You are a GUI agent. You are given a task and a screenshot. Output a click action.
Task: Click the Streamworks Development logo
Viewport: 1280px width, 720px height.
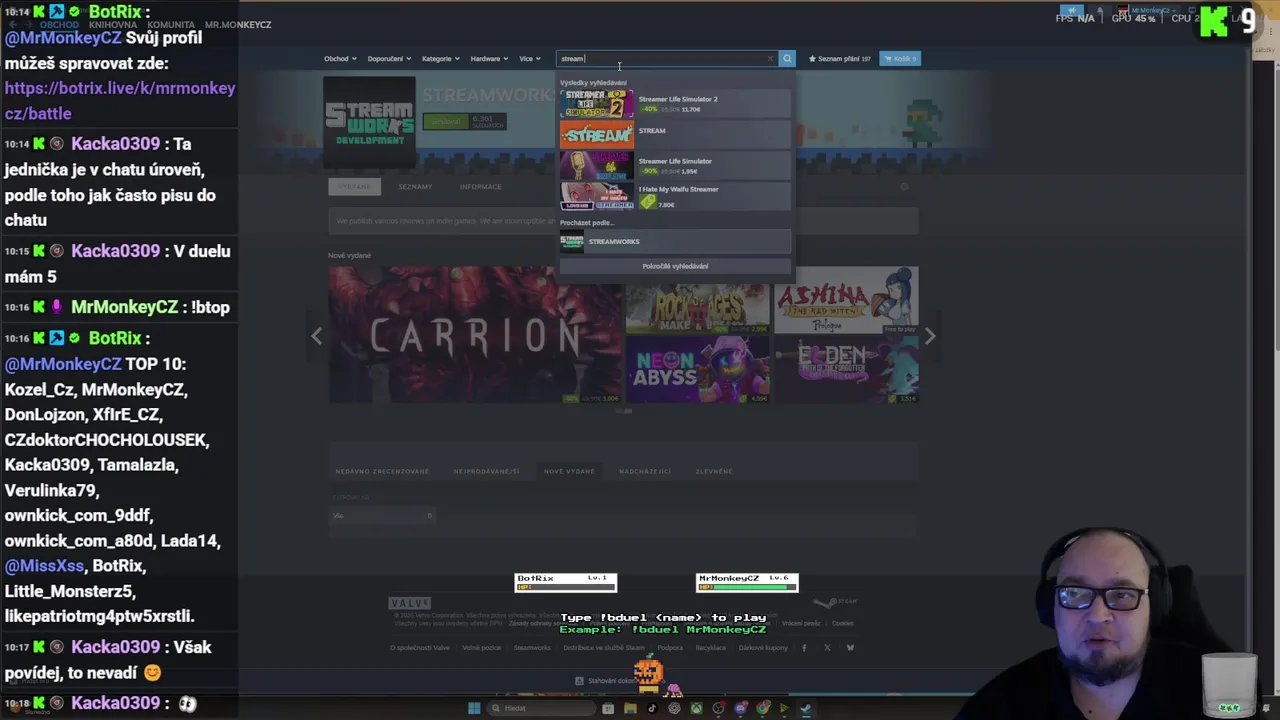[x=369, y=122]
